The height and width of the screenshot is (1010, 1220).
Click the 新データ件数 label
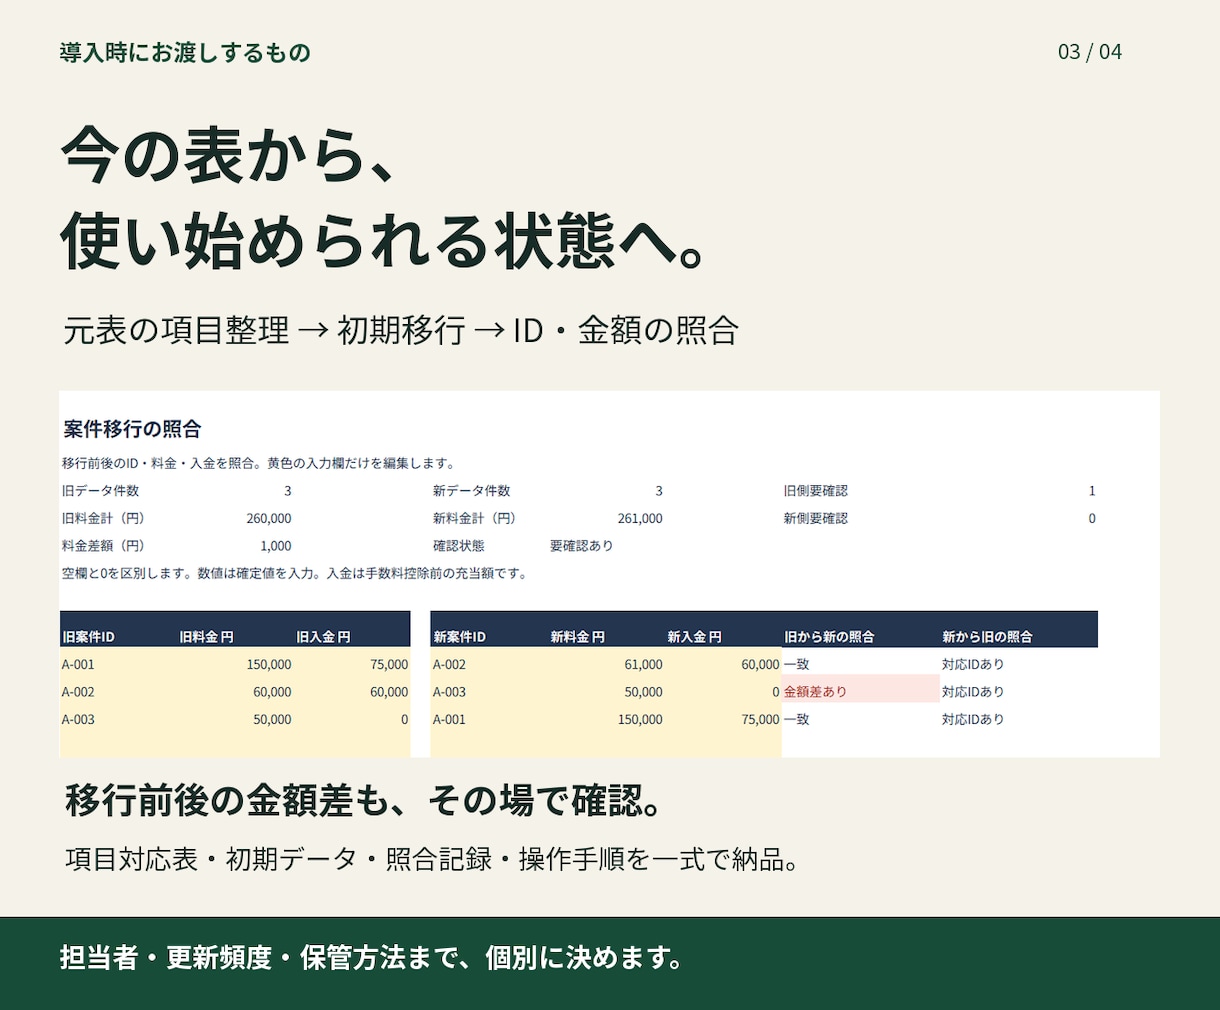(x=472, y=491)
